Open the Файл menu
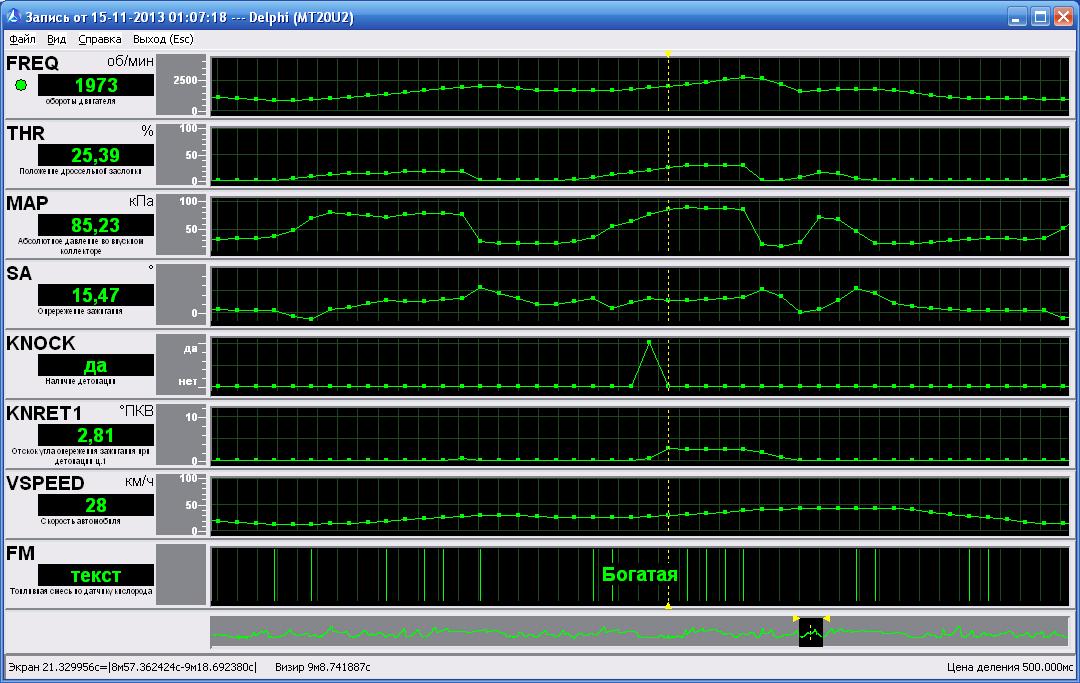1080x683 pixels. (x=22, y=39)
